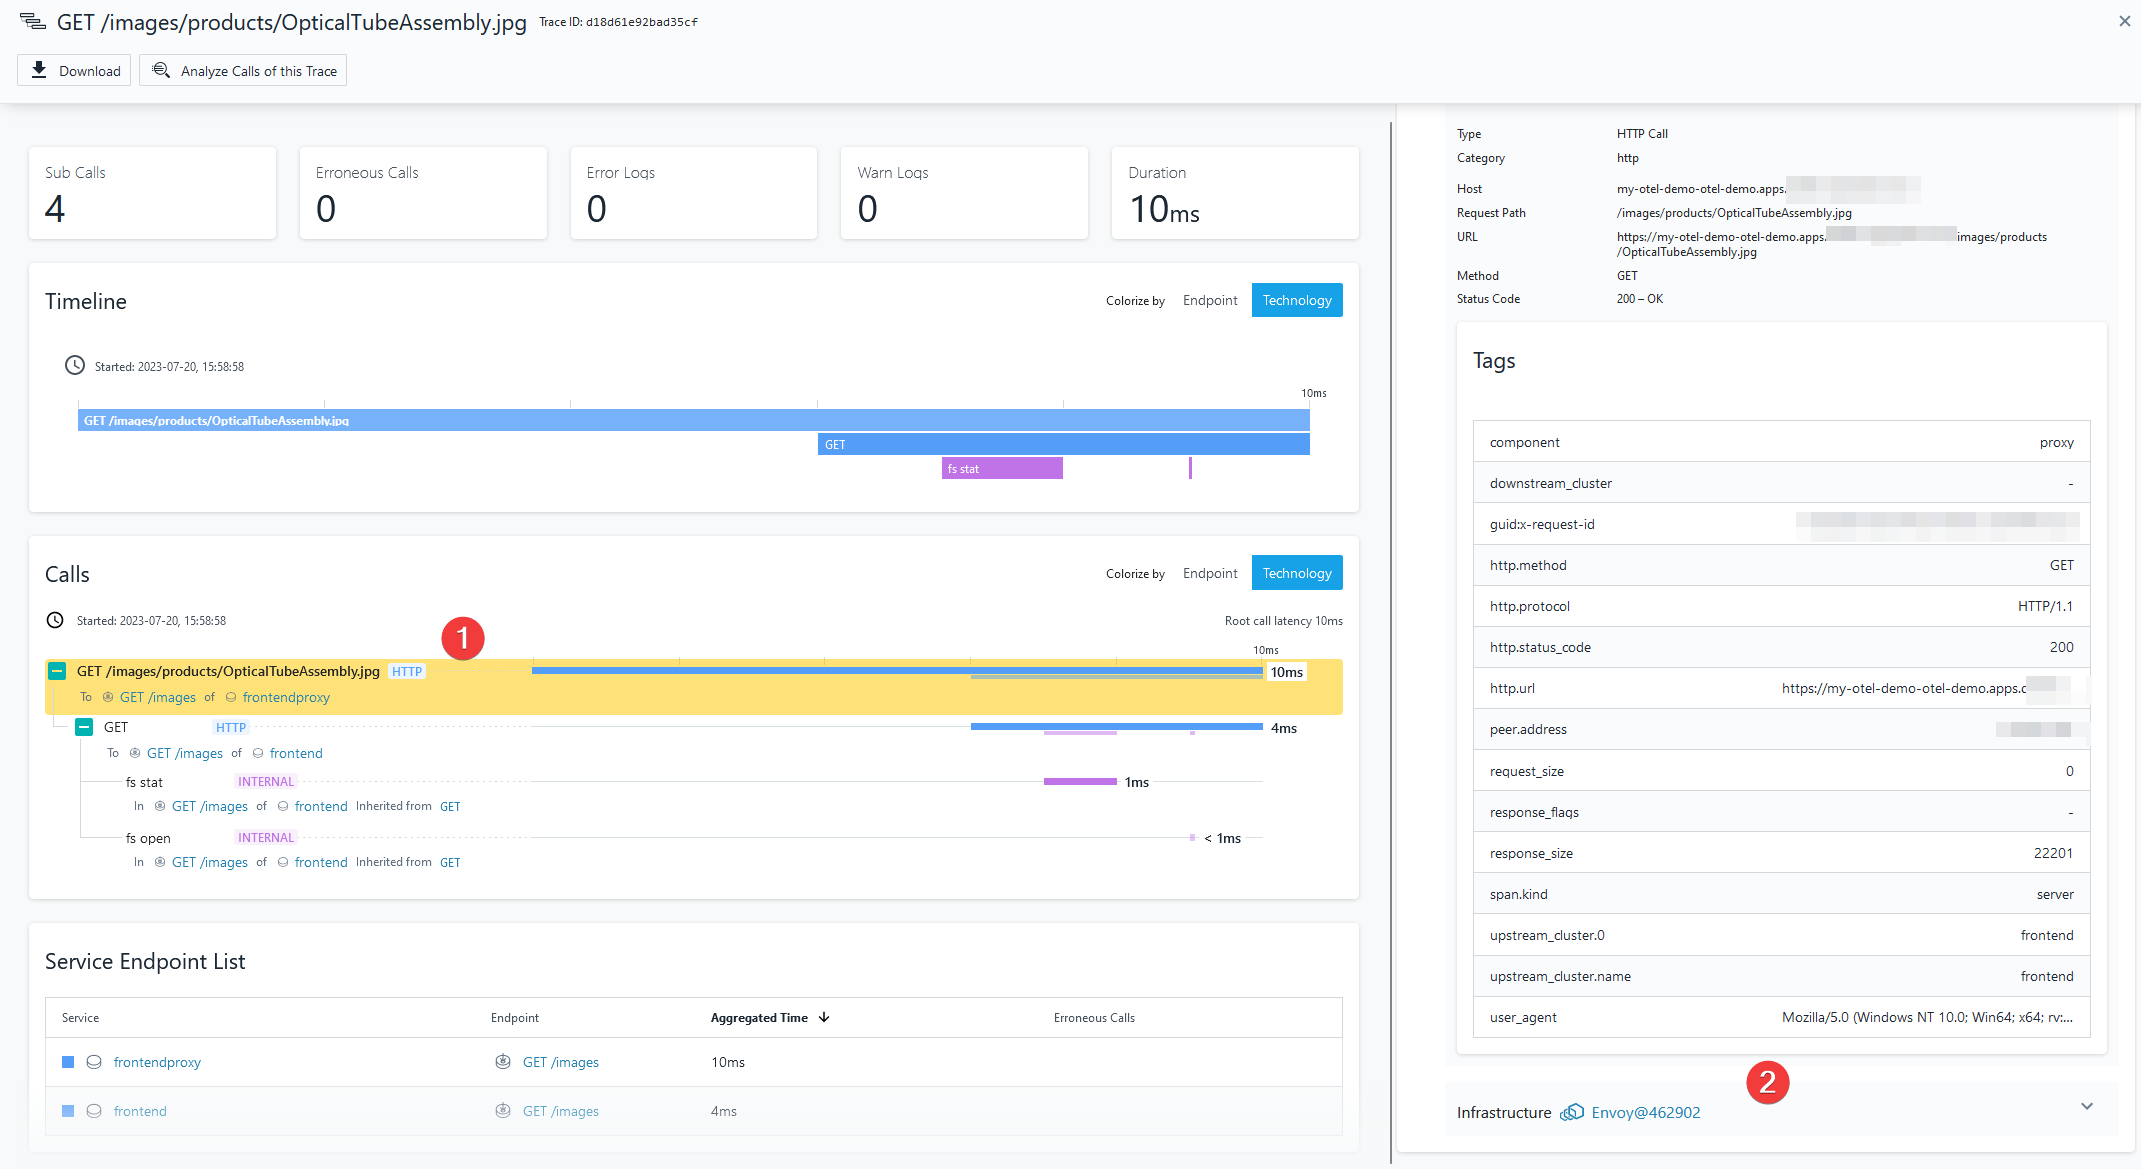
Task: Click the Sub Calls card
Action: click(x=152, y=193)
